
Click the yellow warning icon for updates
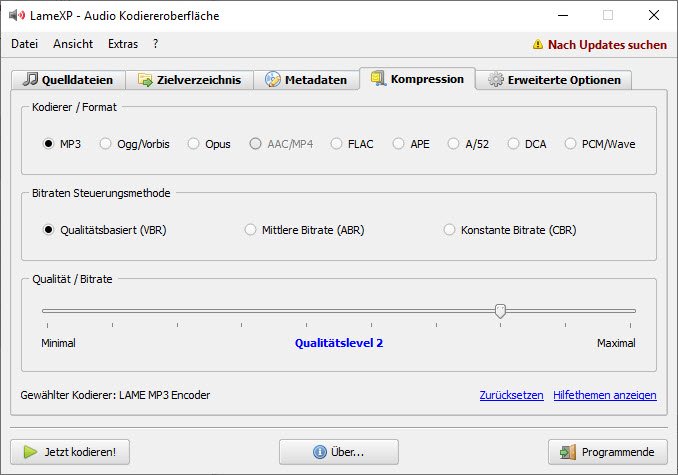click(x=538, y=45)
